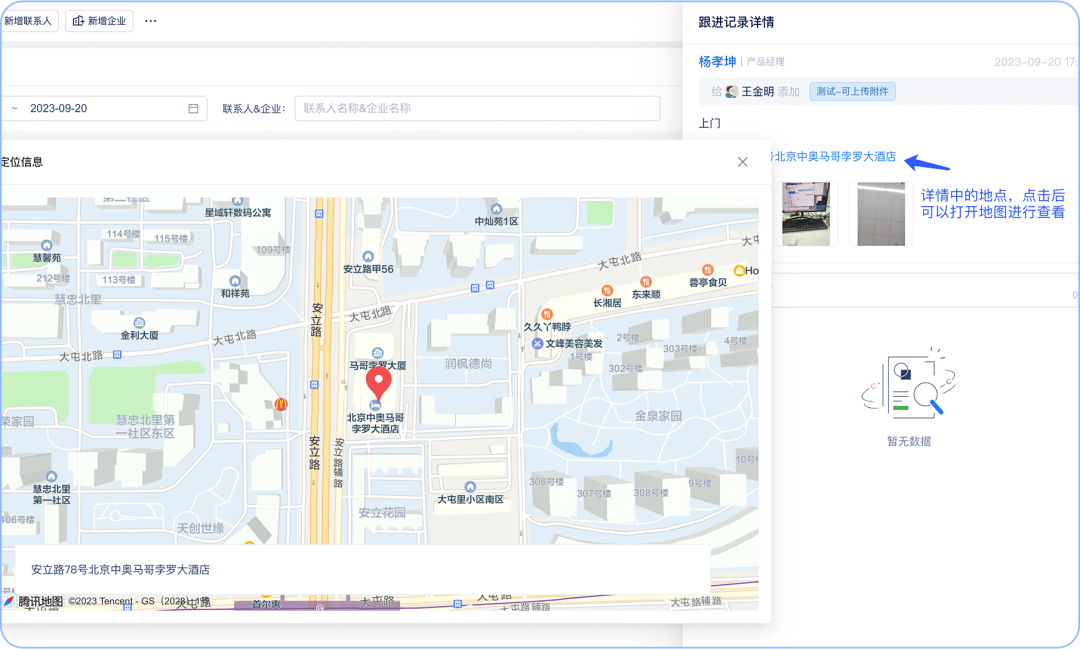Click the 长湘居 restaurant icon

click(x=607, y=291)
